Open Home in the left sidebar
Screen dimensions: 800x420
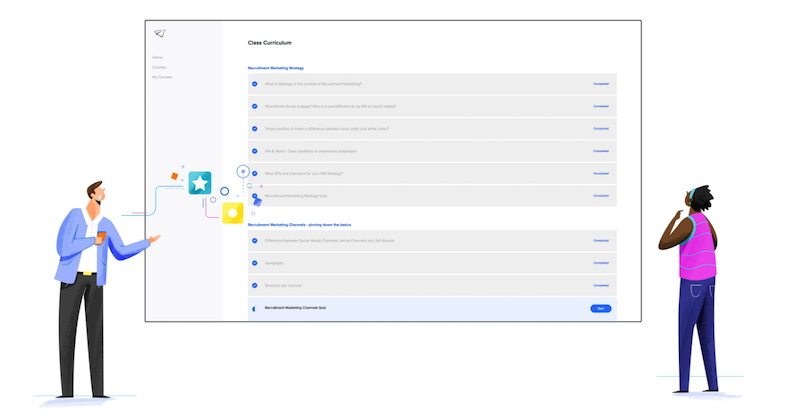157,58
